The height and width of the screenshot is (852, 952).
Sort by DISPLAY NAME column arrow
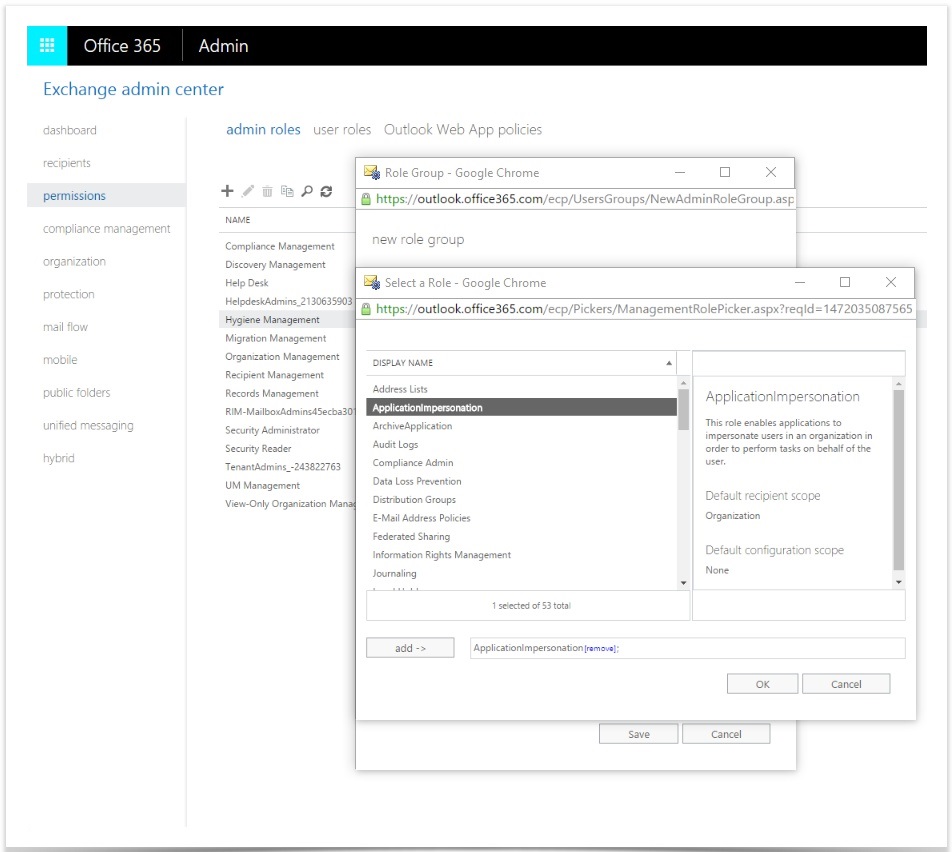(x=669, y=363)
